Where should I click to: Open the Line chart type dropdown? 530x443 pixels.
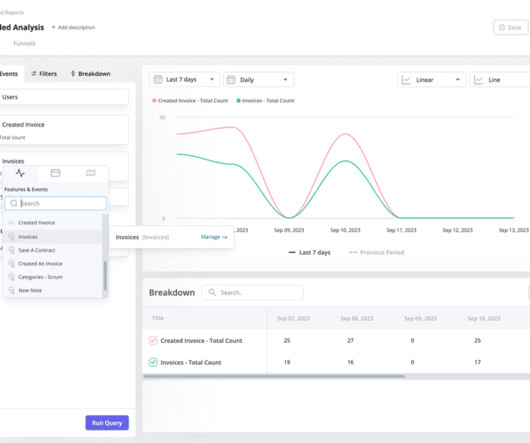(x=500, y=80)
